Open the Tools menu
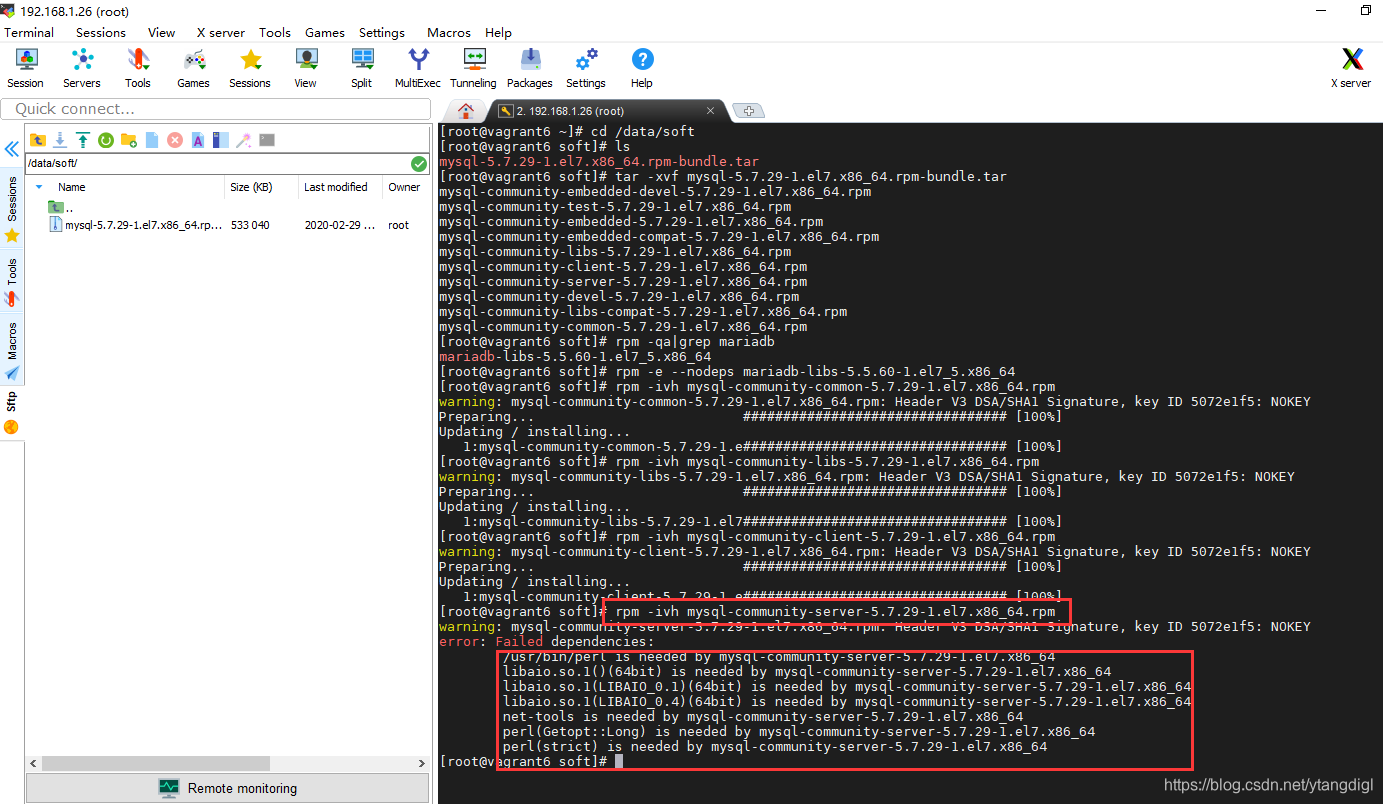The width and height of the screenshot is (1383, 804). click(x=275, y=32)
